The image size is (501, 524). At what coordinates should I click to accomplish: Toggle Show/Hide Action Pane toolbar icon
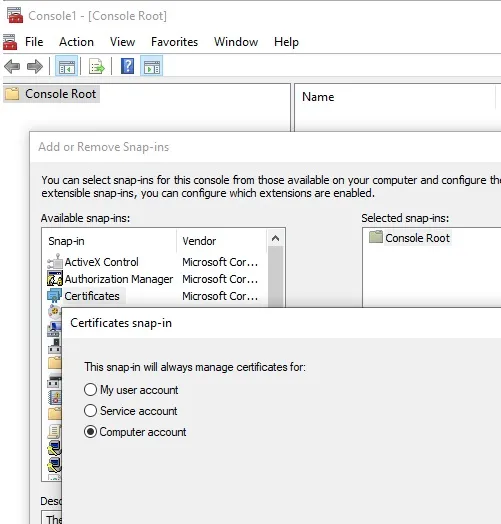click(152, 66)
